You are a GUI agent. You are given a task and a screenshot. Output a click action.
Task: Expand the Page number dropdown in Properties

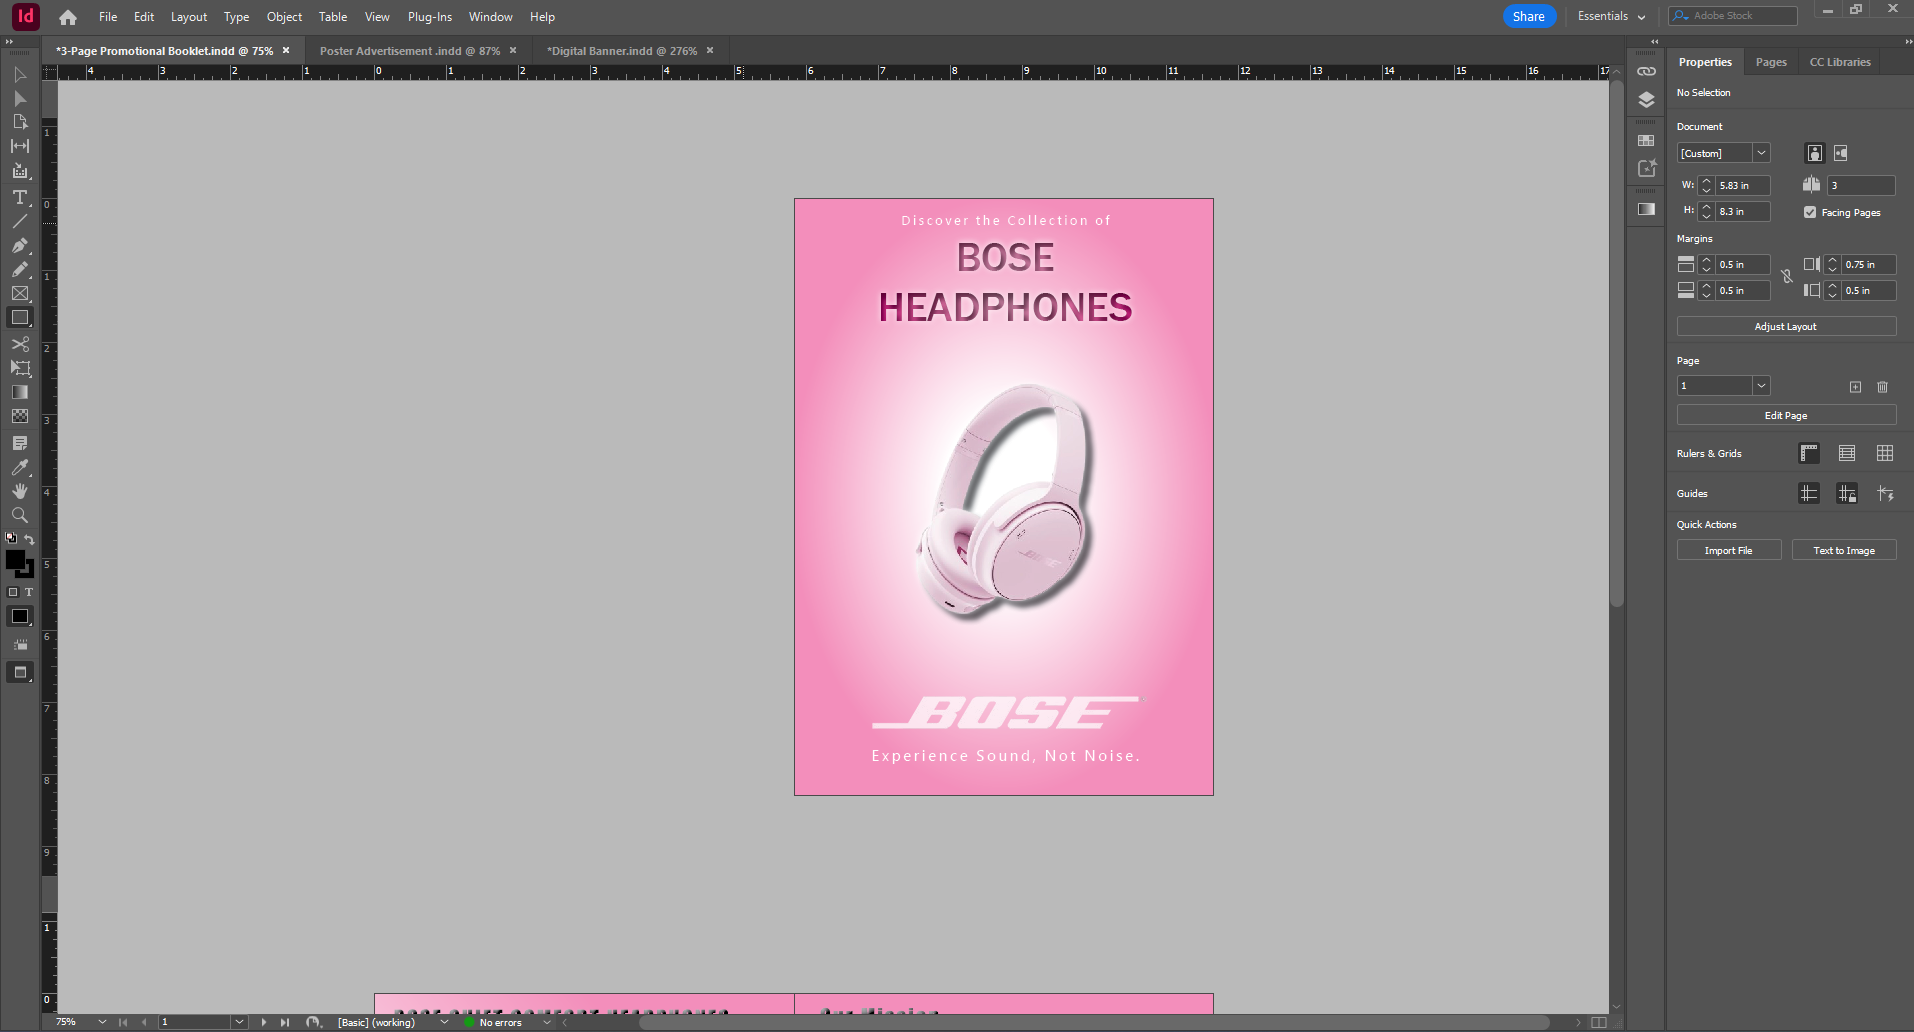tap(1761, 386)
